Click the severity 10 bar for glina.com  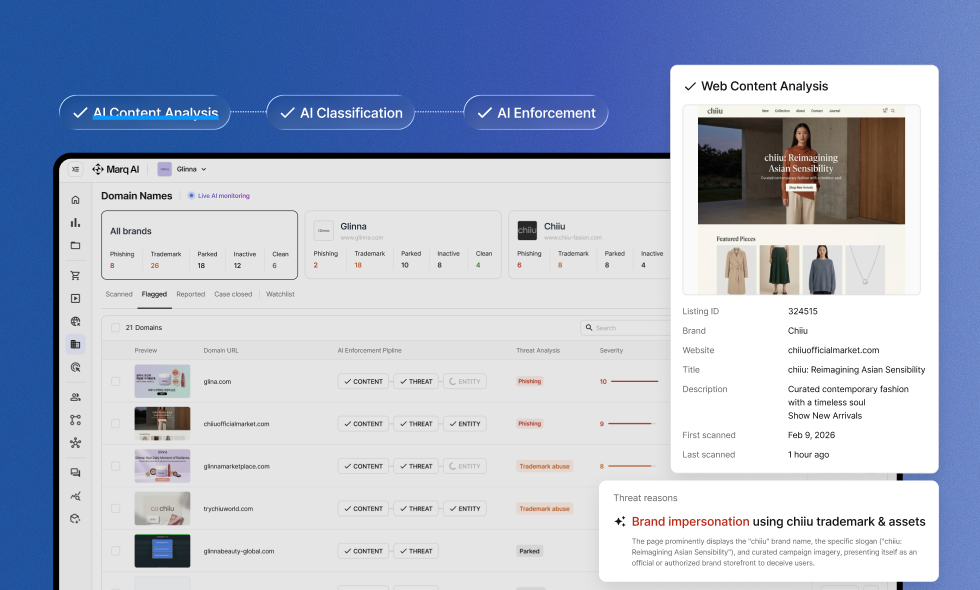pos(634,381)
